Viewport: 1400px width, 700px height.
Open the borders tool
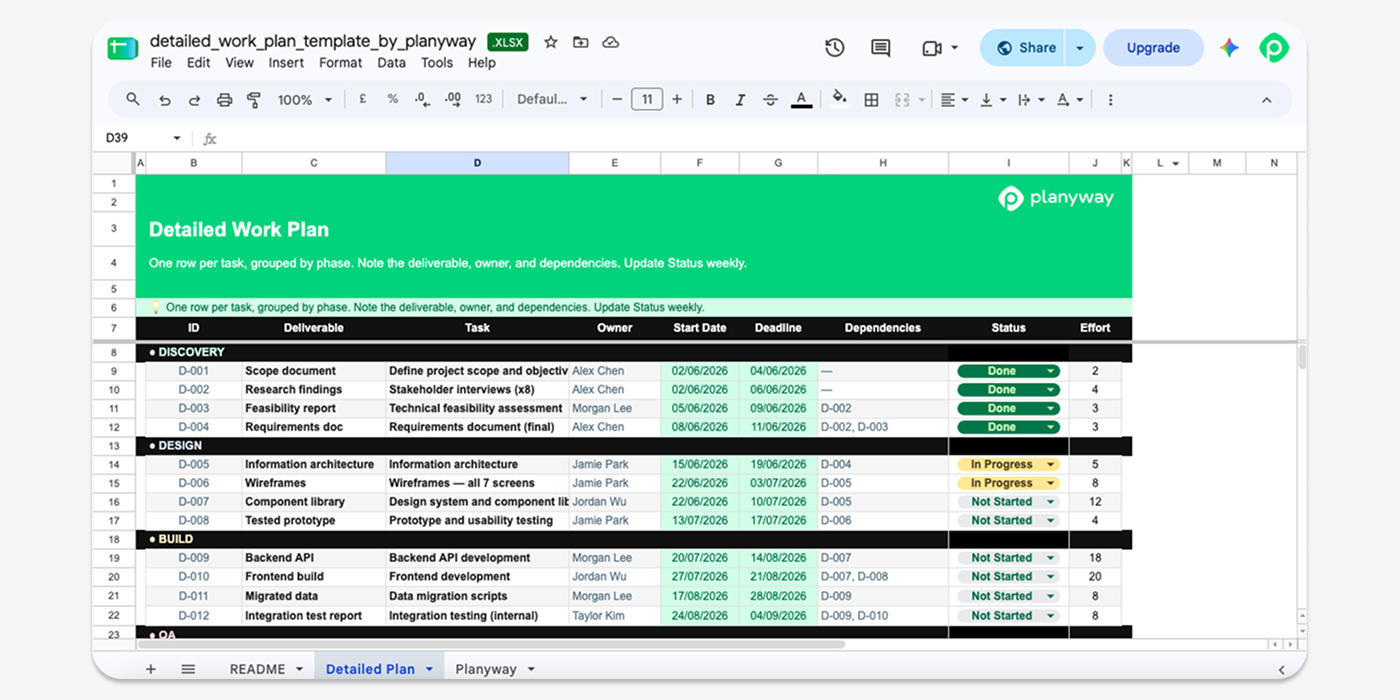871,100
